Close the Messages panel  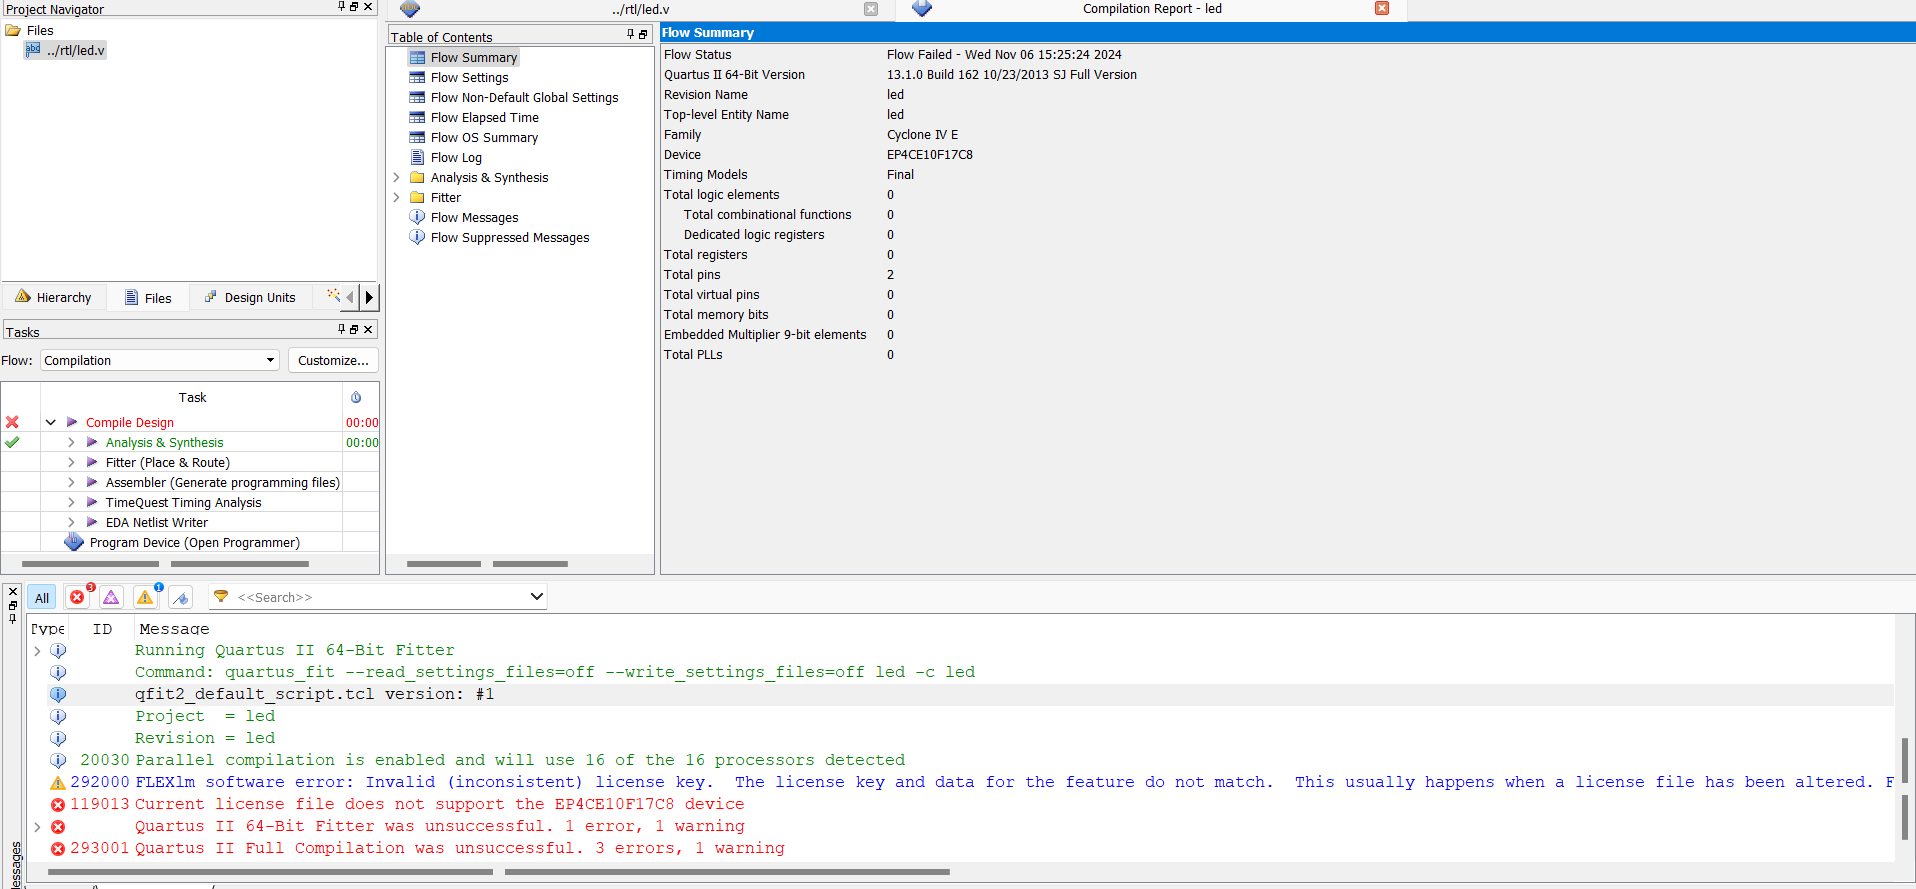click(13, 592)
